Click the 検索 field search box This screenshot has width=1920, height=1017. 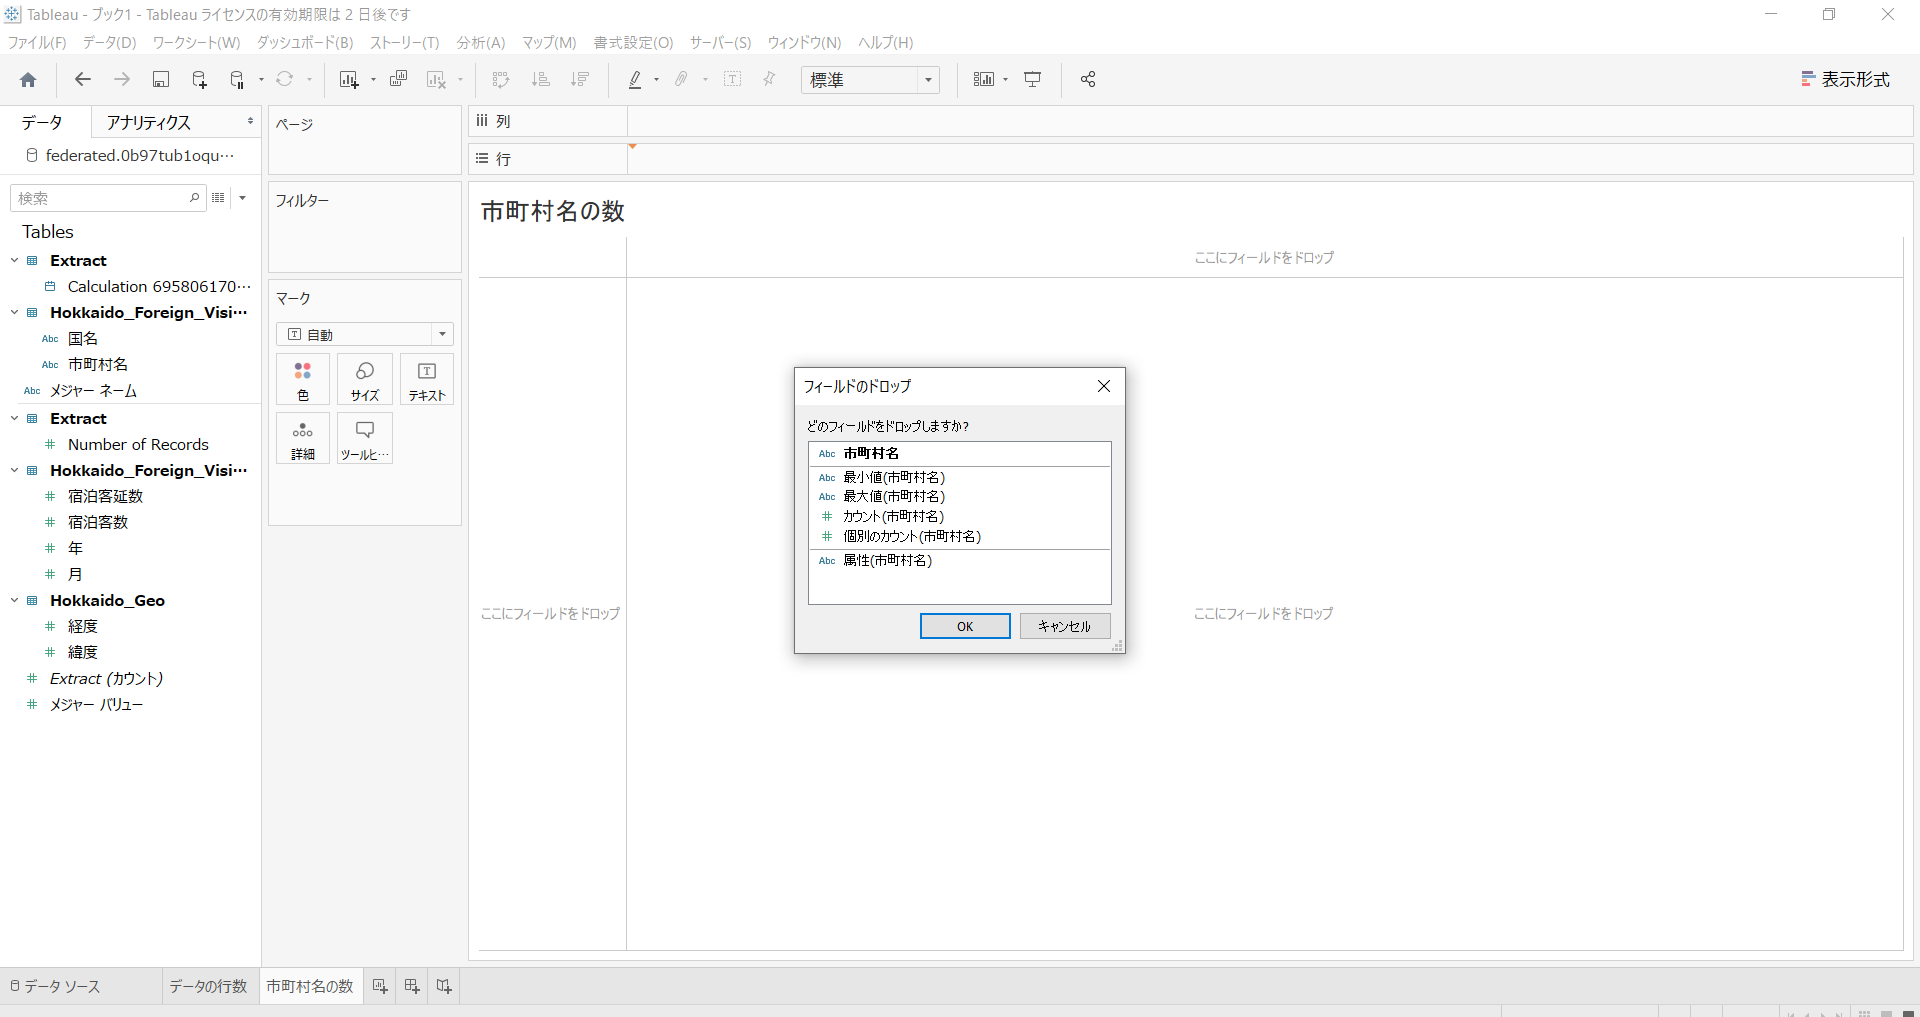coord(108,198)
